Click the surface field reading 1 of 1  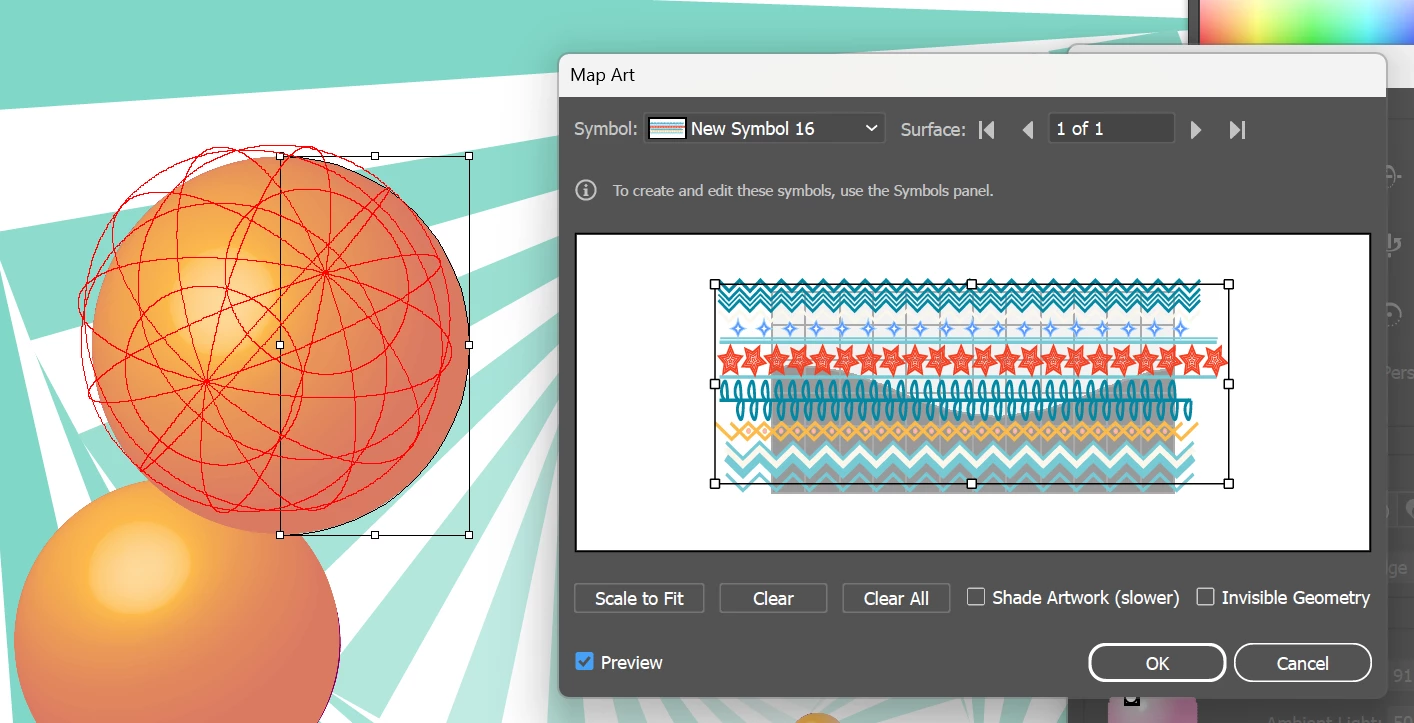tap(1111, 128)
